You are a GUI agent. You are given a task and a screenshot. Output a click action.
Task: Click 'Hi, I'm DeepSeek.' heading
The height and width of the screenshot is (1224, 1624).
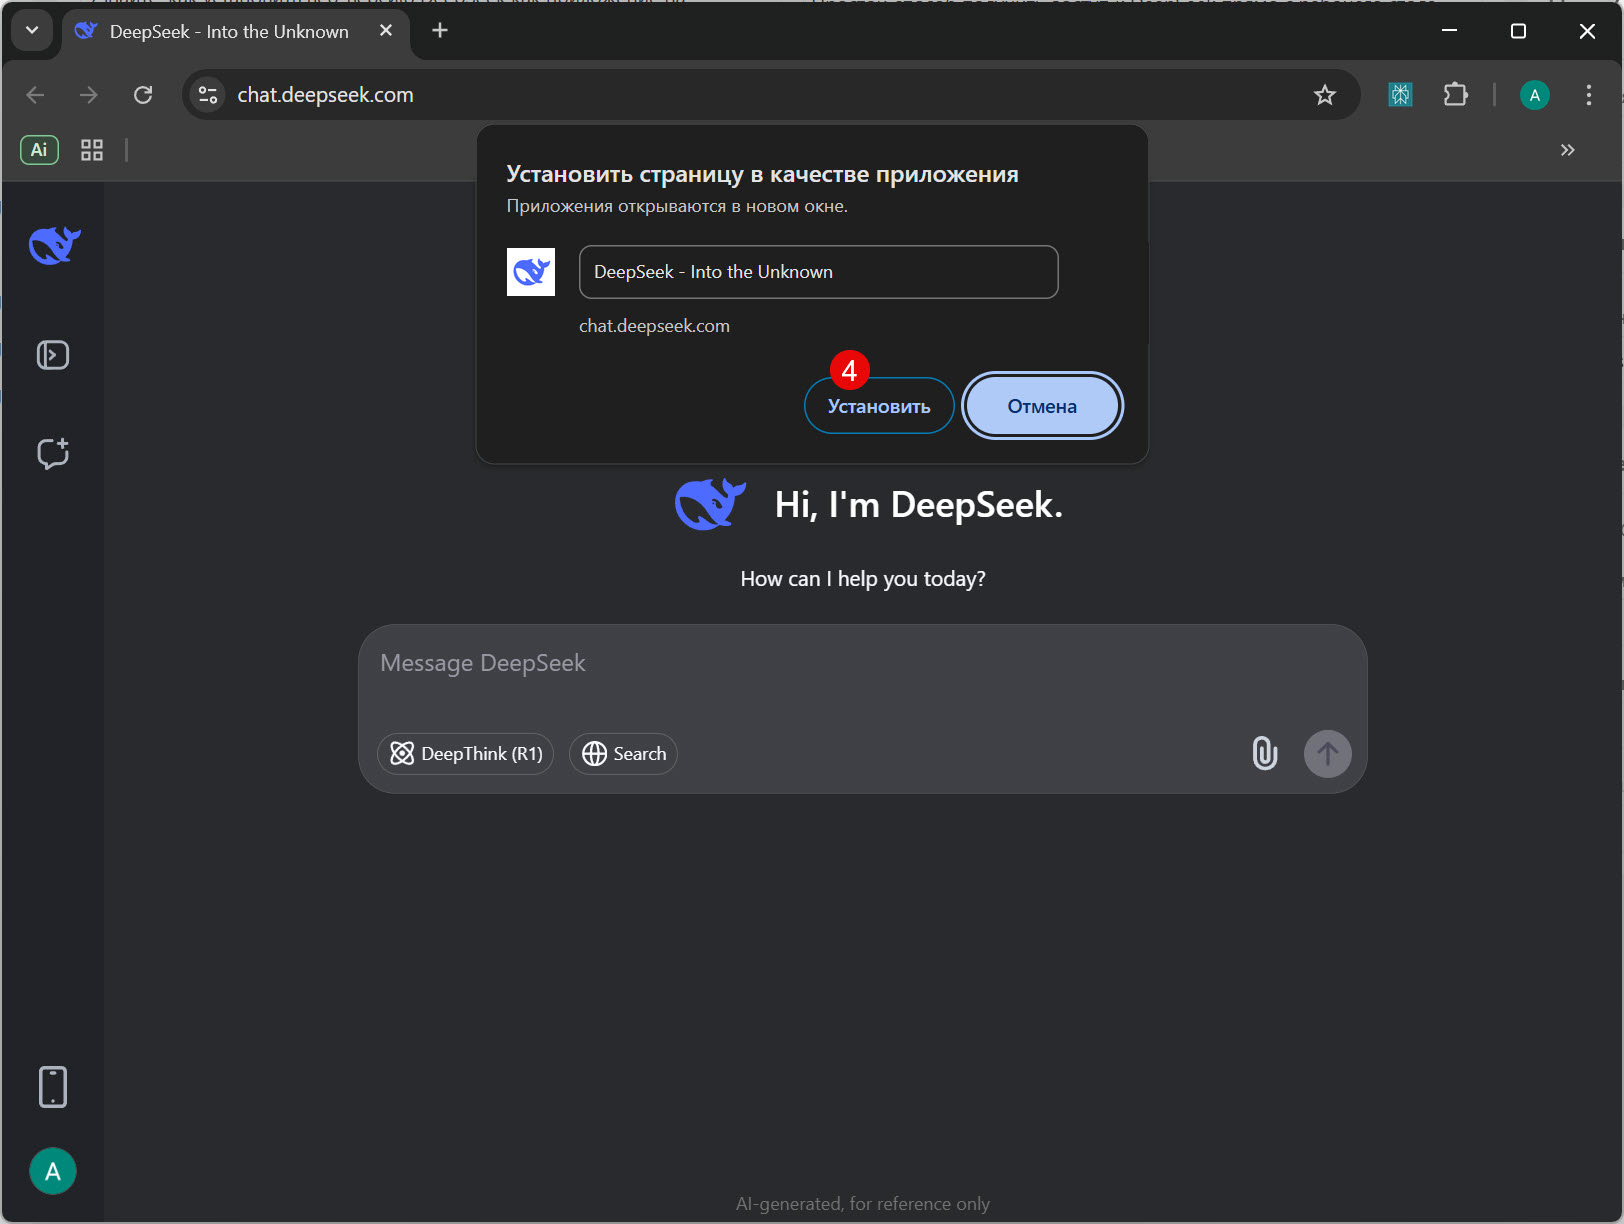click(x=918, y=505)
